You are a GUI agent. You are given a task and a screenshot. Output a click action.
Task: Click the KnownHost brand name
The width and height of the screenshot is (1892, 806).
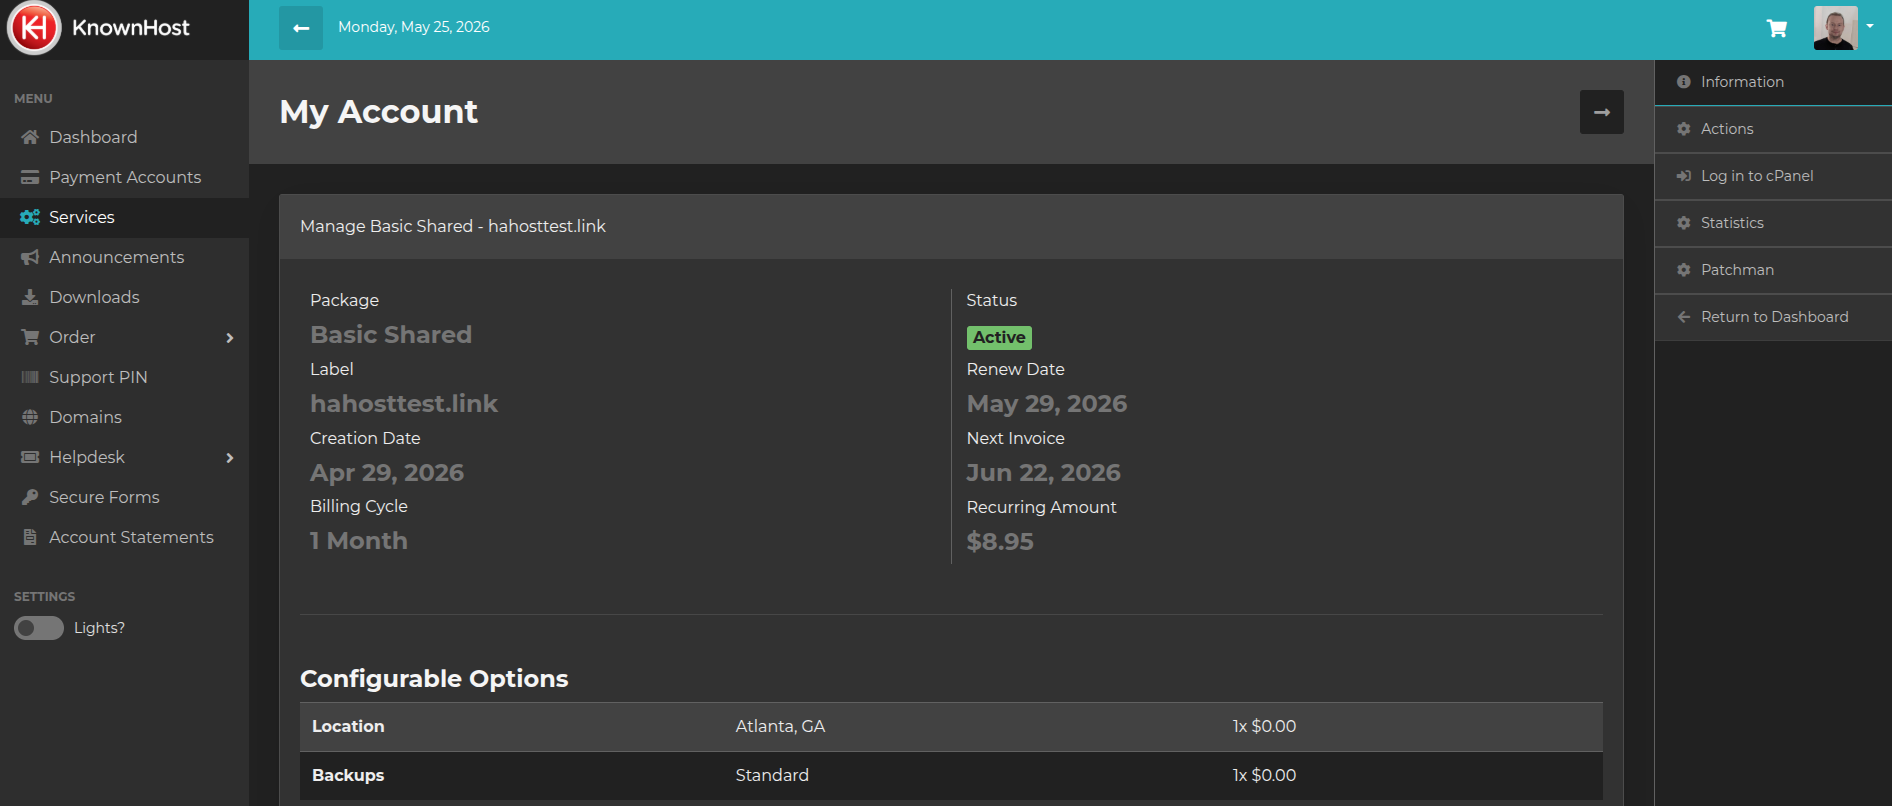click(x=130, y=28)
